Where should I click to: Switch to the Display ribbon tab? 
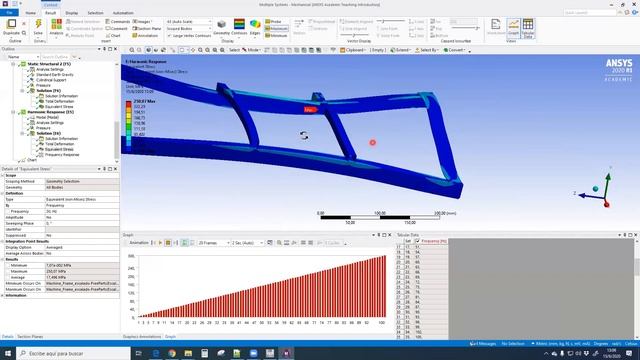click(71, 13)
